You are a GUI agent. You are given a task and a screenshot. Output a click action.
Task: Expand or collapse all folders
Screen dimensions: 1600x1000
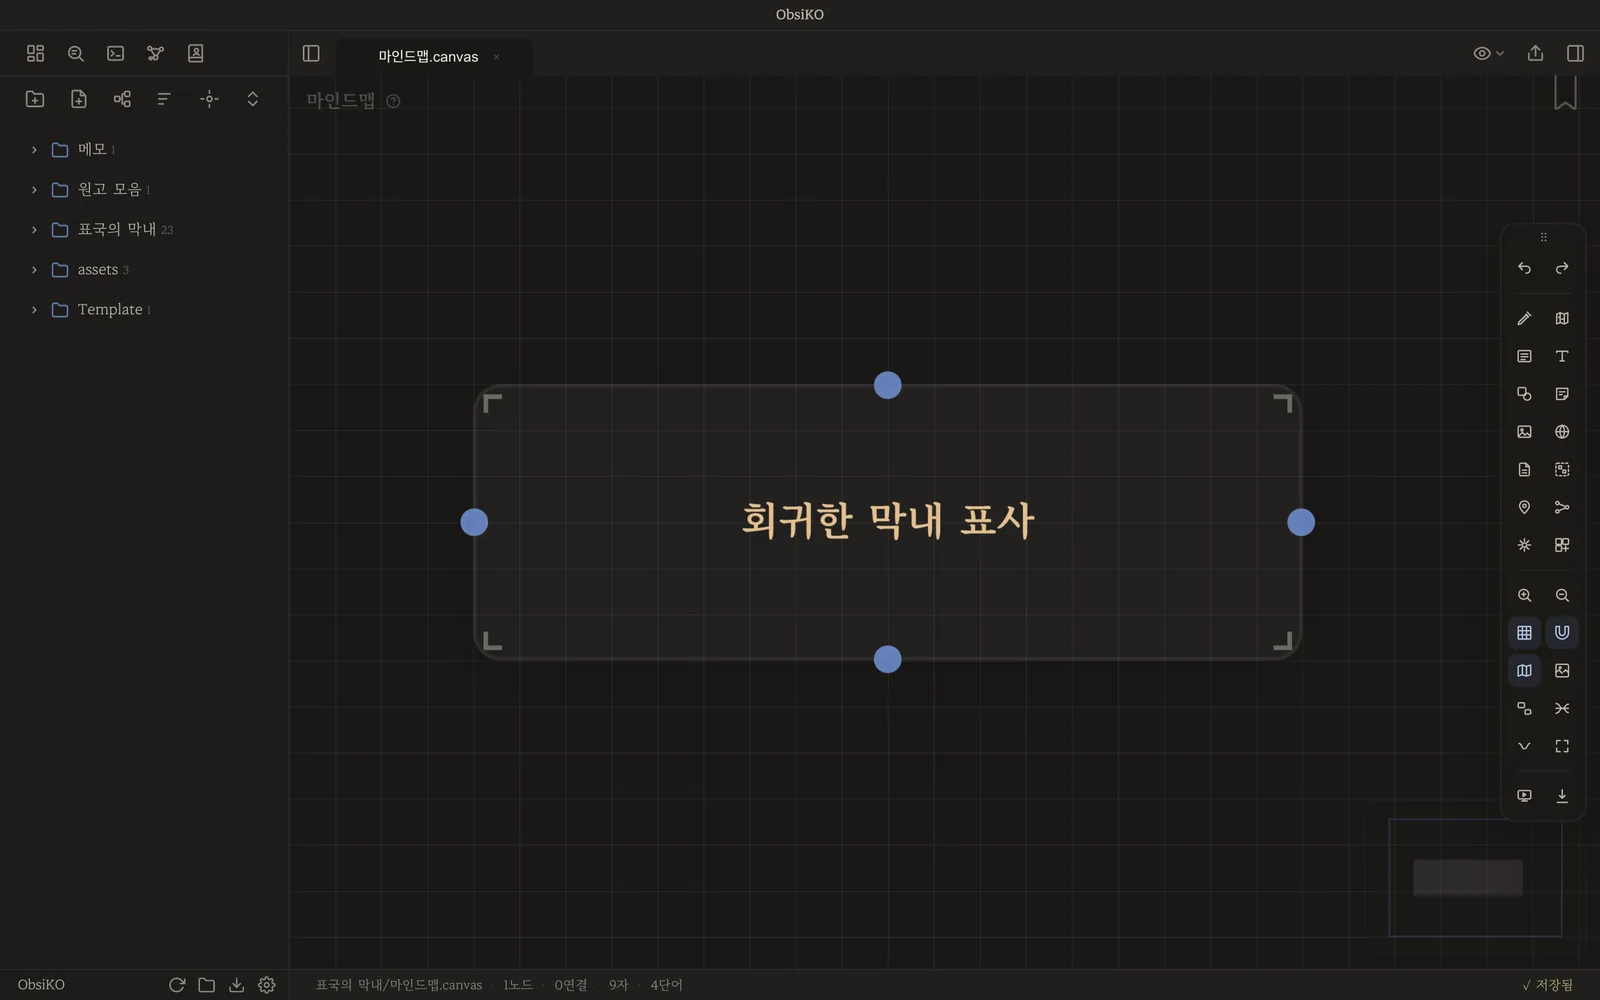pyautogui.click(x=252, y=98)
